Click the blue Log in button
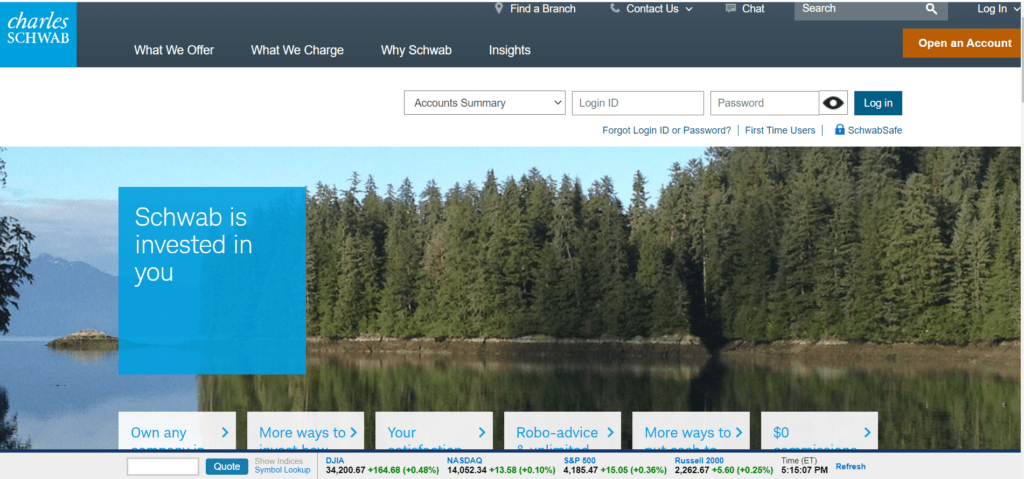This screenshot has width=1024, height=479. pyautogui.click(x=878, y=103)
